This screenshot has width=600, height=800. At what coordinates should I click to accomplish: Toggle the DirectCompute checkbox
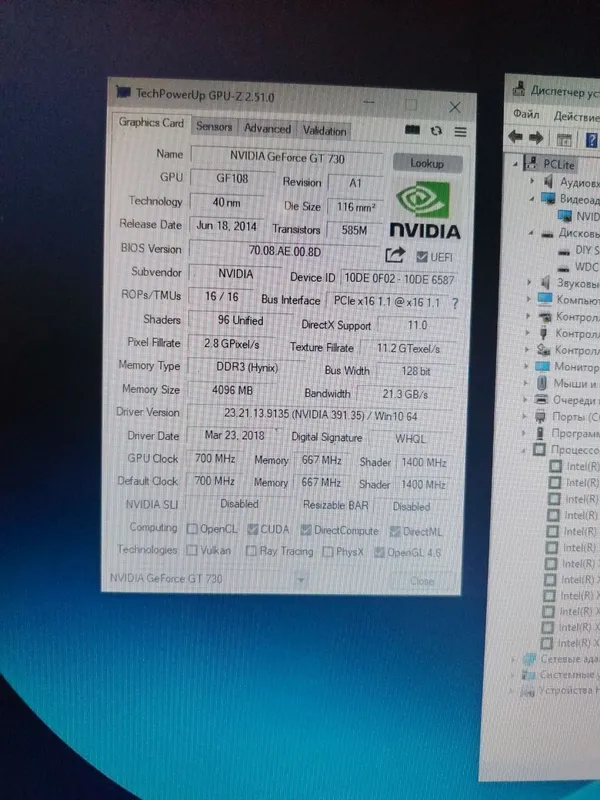point(306,531)
